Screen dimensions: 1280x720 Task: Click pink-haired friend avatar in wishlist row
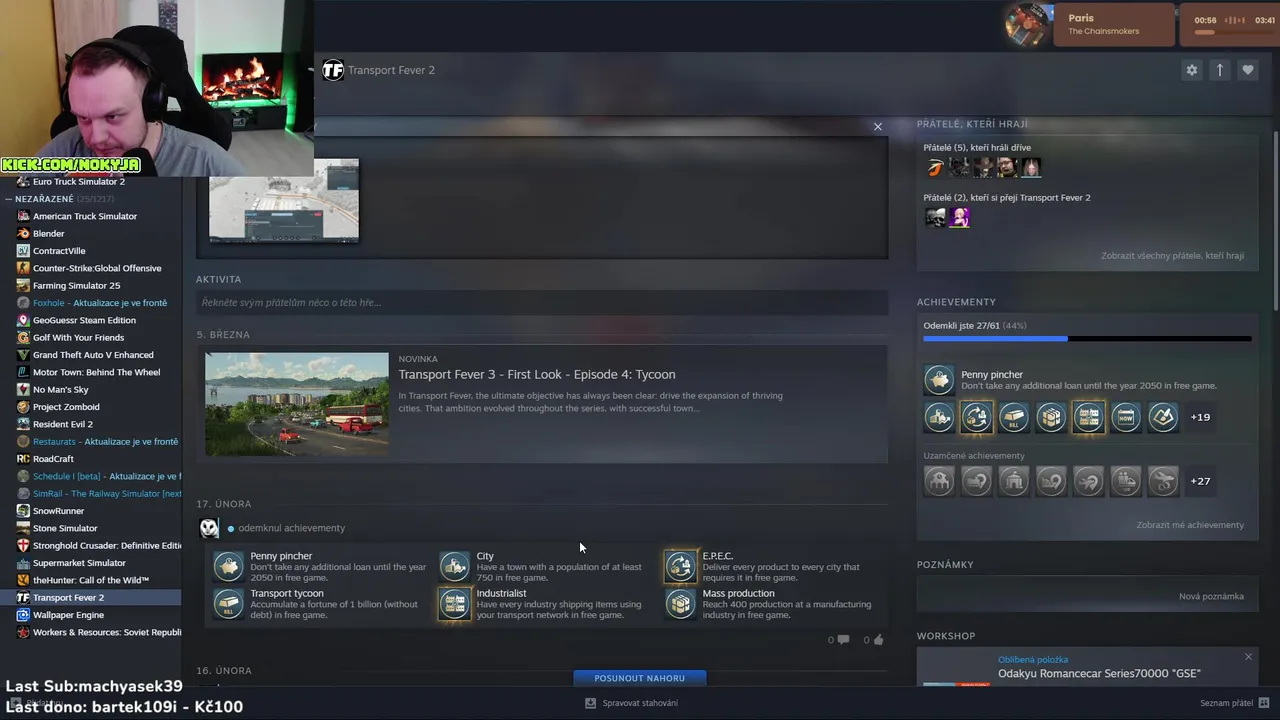[959, 217]
